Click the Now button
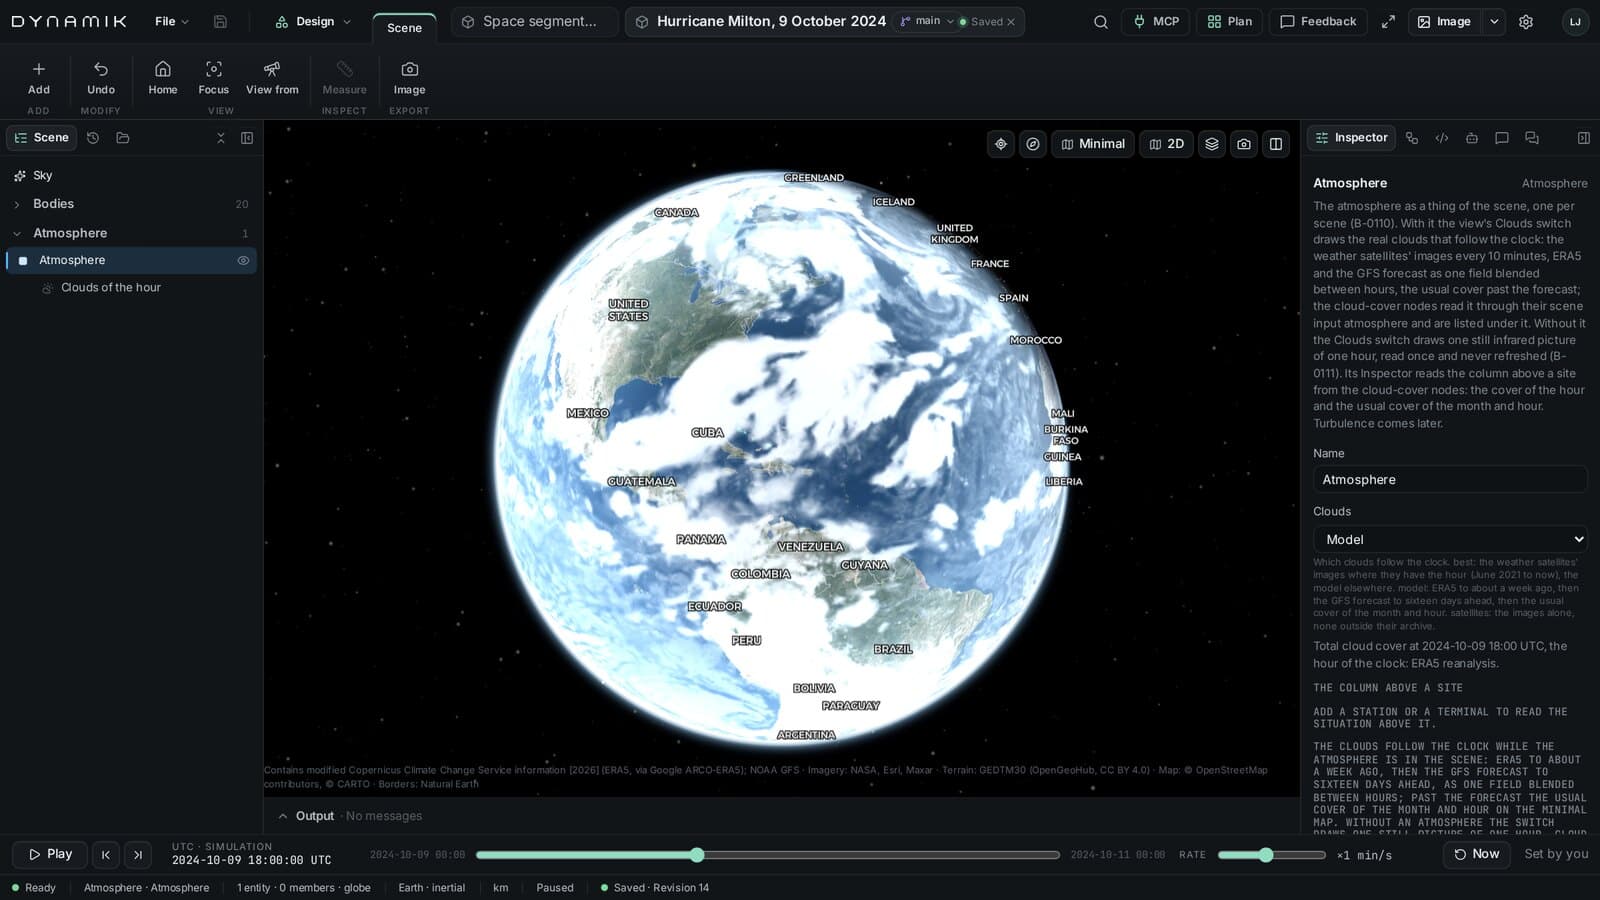The height and width of the screenshot is (900, 1600). [1476, 854]
